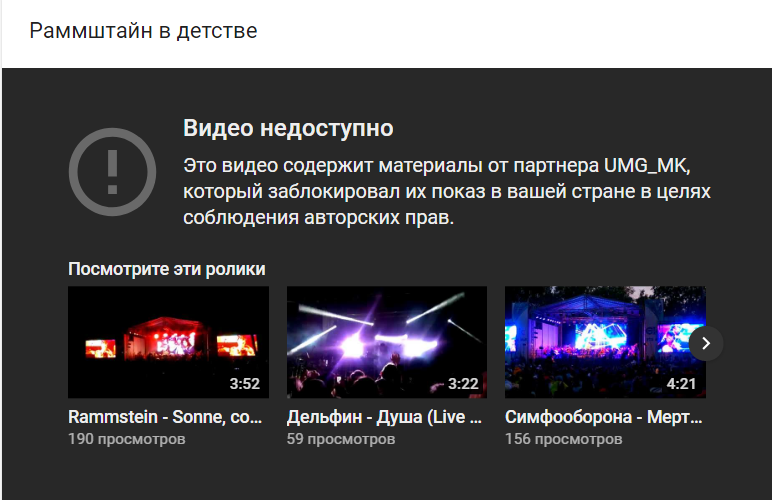
Task: Click the который заблокировал их показ text line
Action: click(447, 191)
